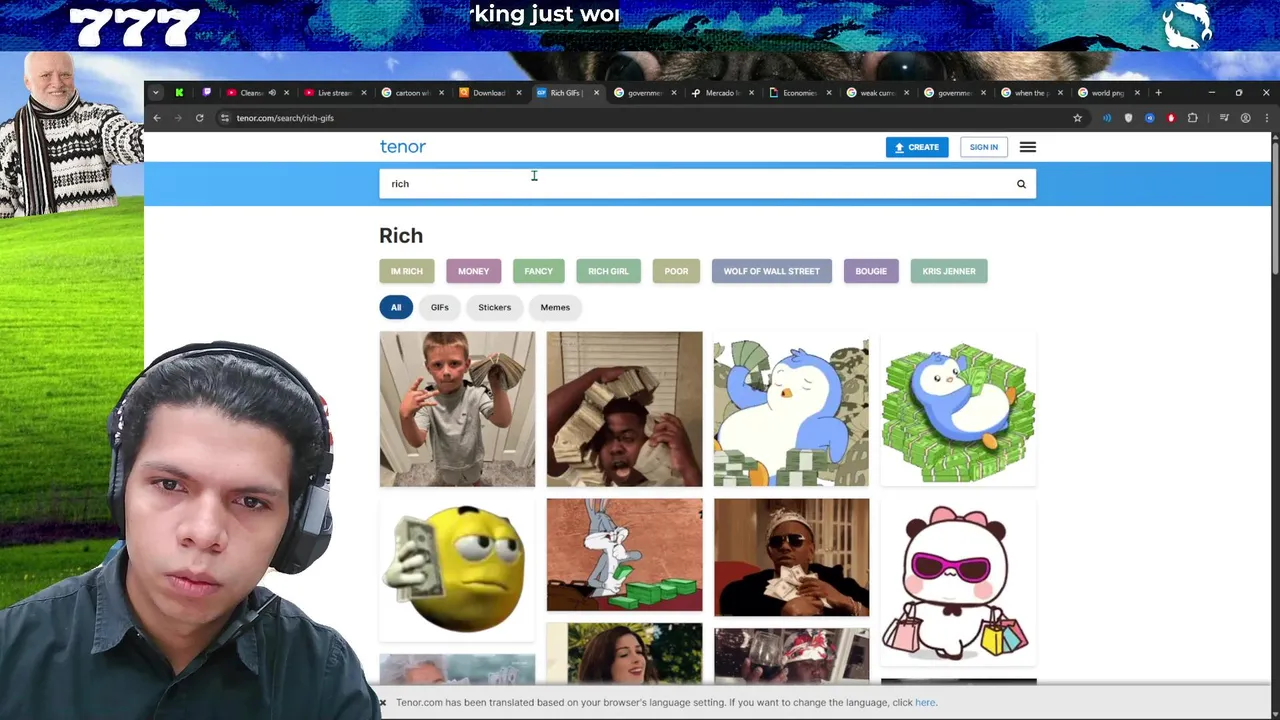
Task: Open the tab search dropdown chevron
Action: (x=156, y=93)
